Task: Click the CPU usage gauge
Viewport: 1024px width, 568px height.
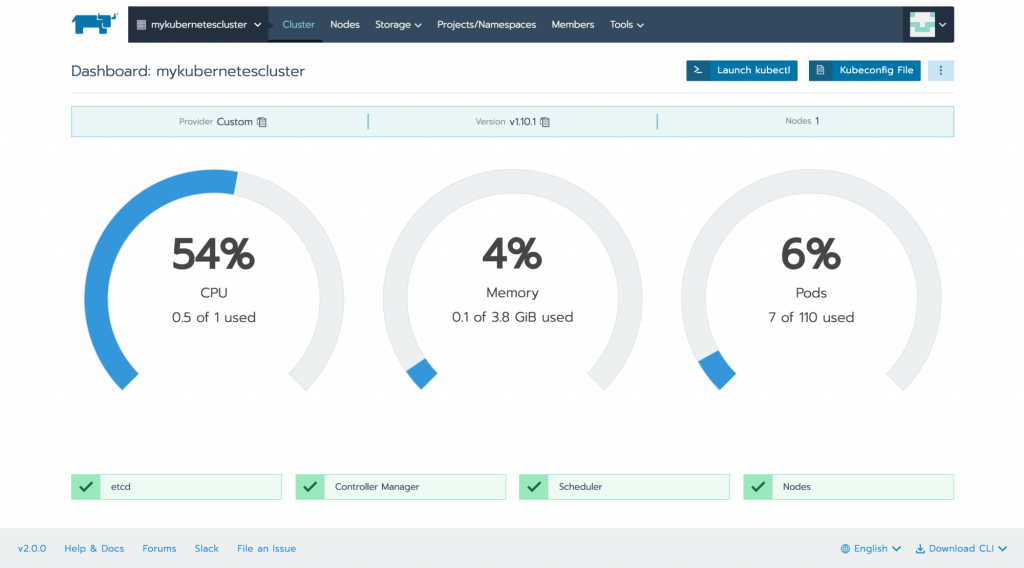Action: (213, 280)
